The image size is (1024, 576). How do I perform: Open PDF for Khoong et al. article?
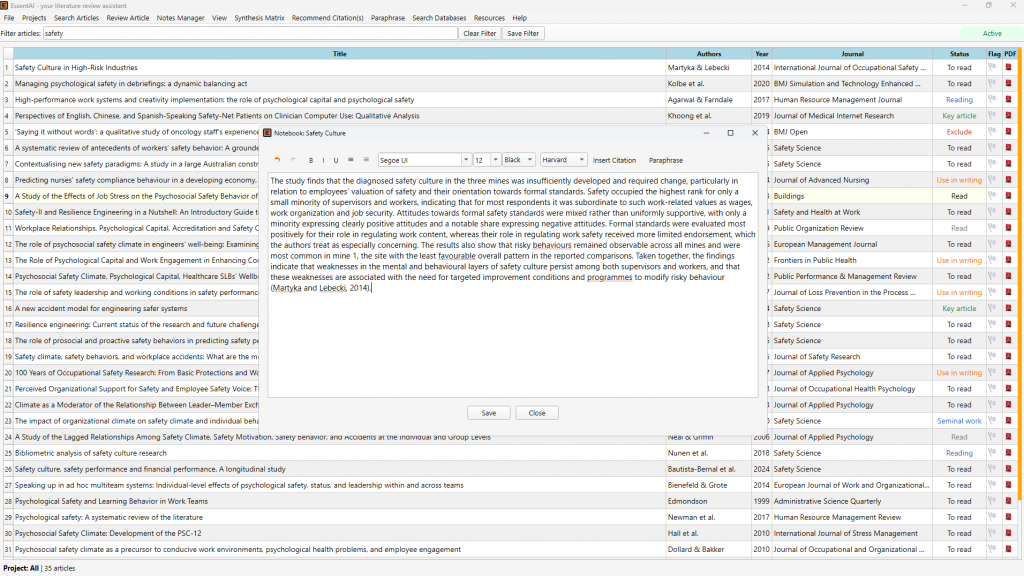click(1008, 116)
